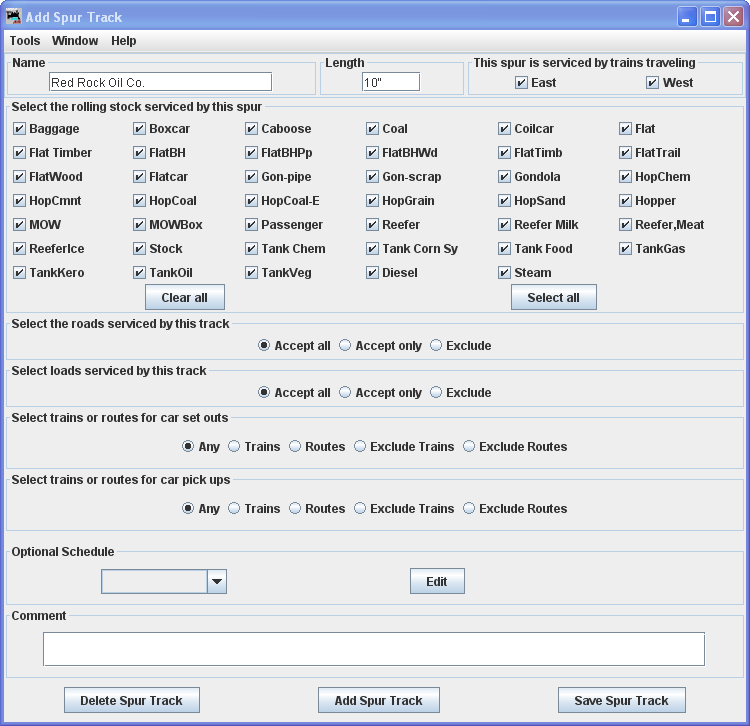Open the Window menu
Screen dimensions: 750x726
coord(75,41)
